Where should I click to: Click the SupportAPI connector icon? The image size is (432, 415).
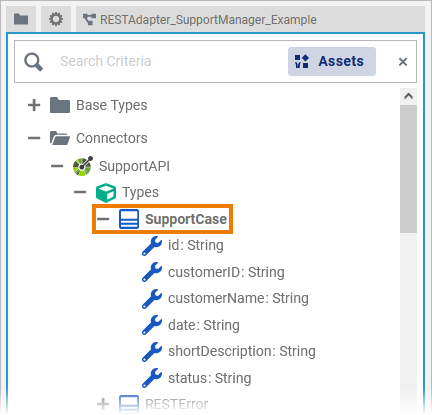(x=83, y=166)
